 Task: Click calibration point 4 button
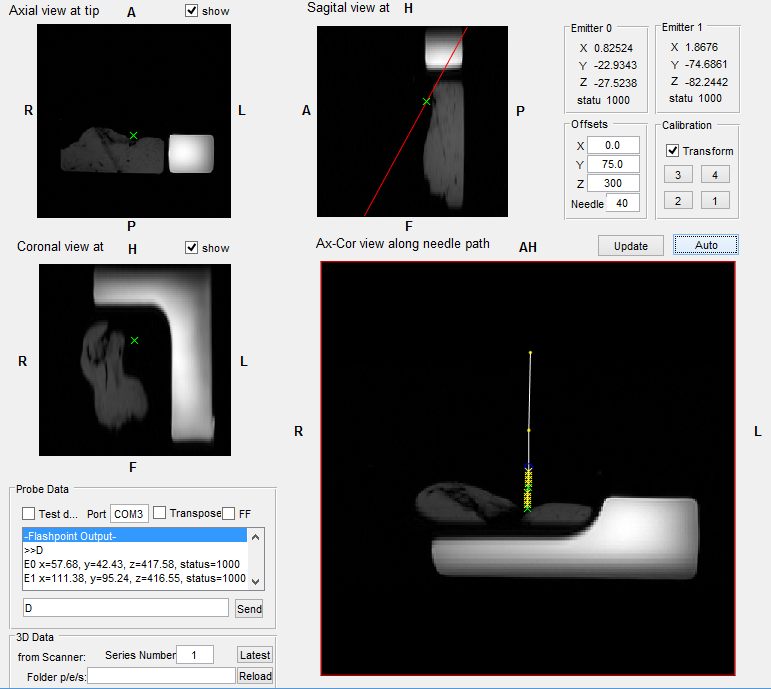(715, 175)
